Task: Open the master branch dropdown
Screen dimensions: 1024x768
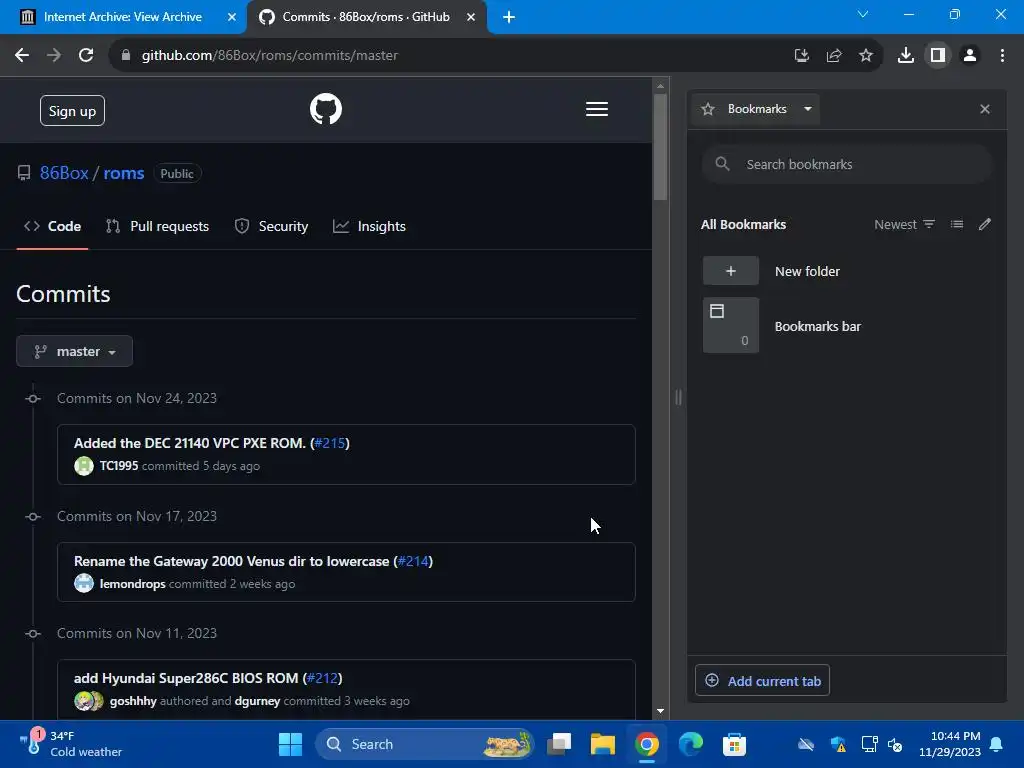Action: 74,351
